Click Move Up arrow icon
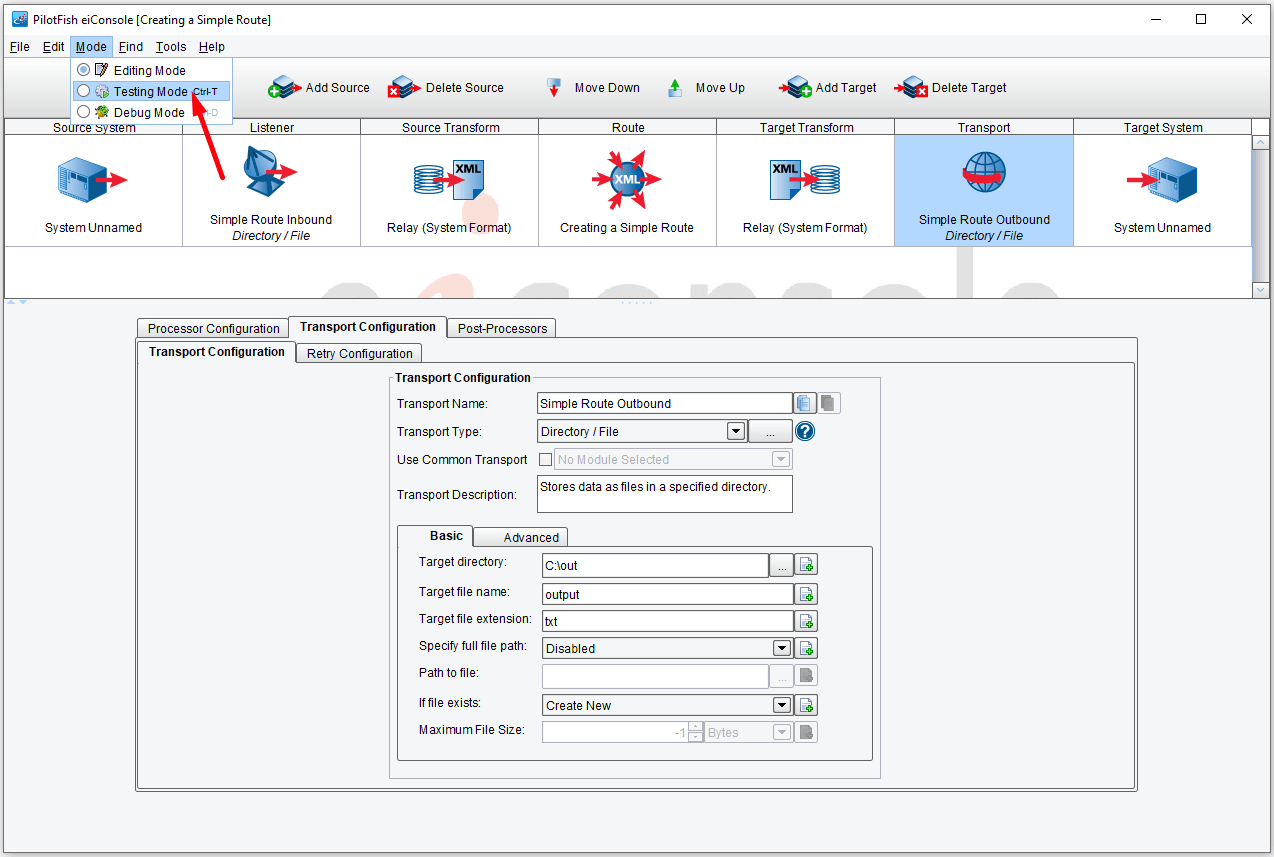The width and height of the screenshot is (1274, 857). pos(675,88)
